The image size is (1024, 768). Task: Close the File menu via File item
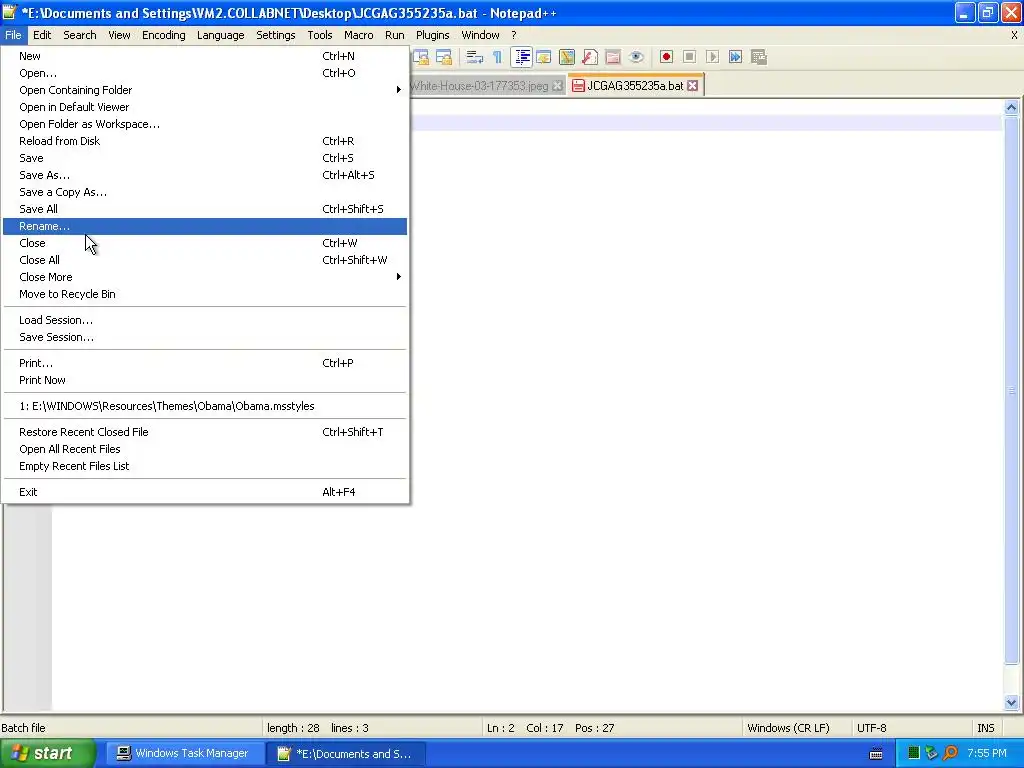pos(13,35)
